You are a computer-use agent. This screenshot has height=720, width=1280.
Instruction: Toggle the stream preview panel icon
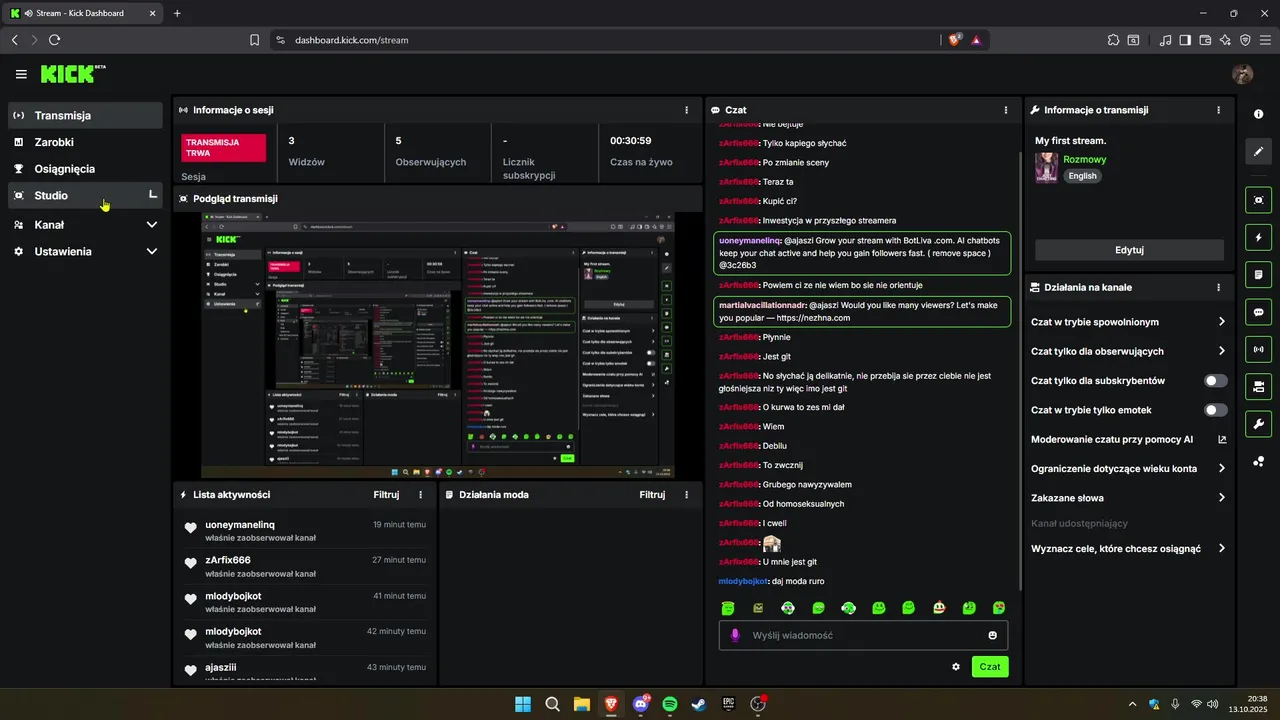click(1258, 200)
